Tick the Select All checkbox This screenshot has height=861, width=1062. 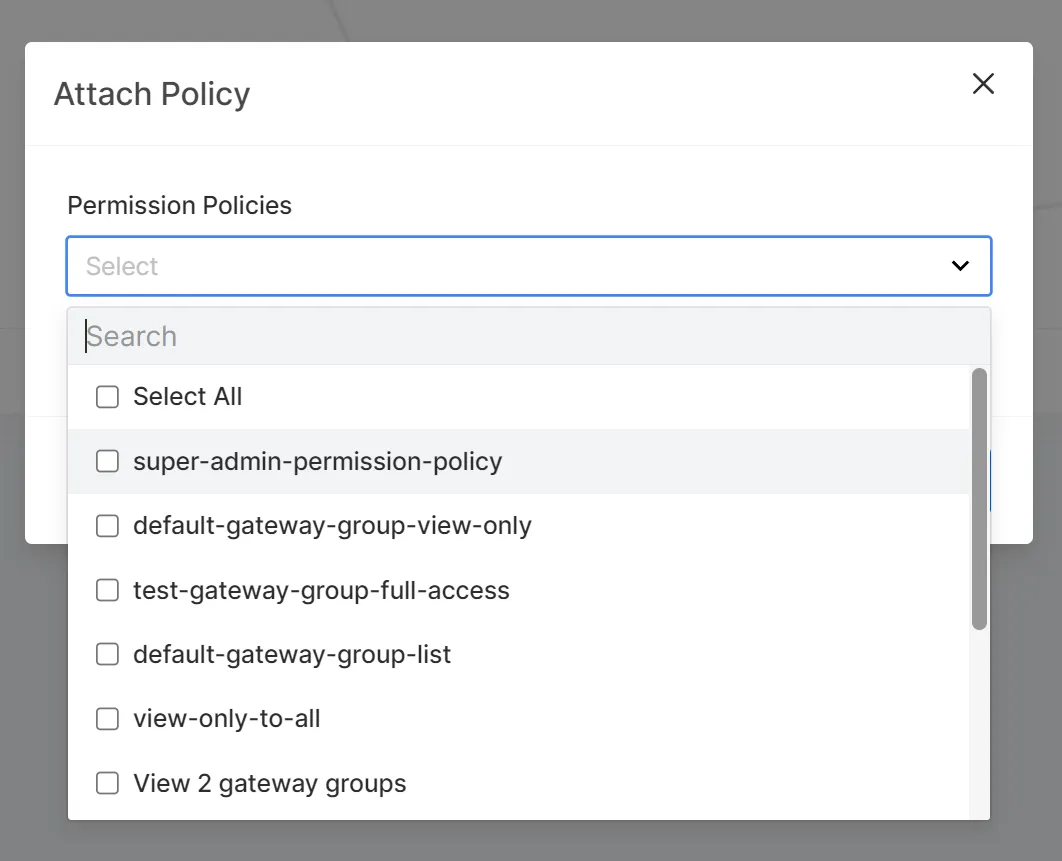pos(107,397)
